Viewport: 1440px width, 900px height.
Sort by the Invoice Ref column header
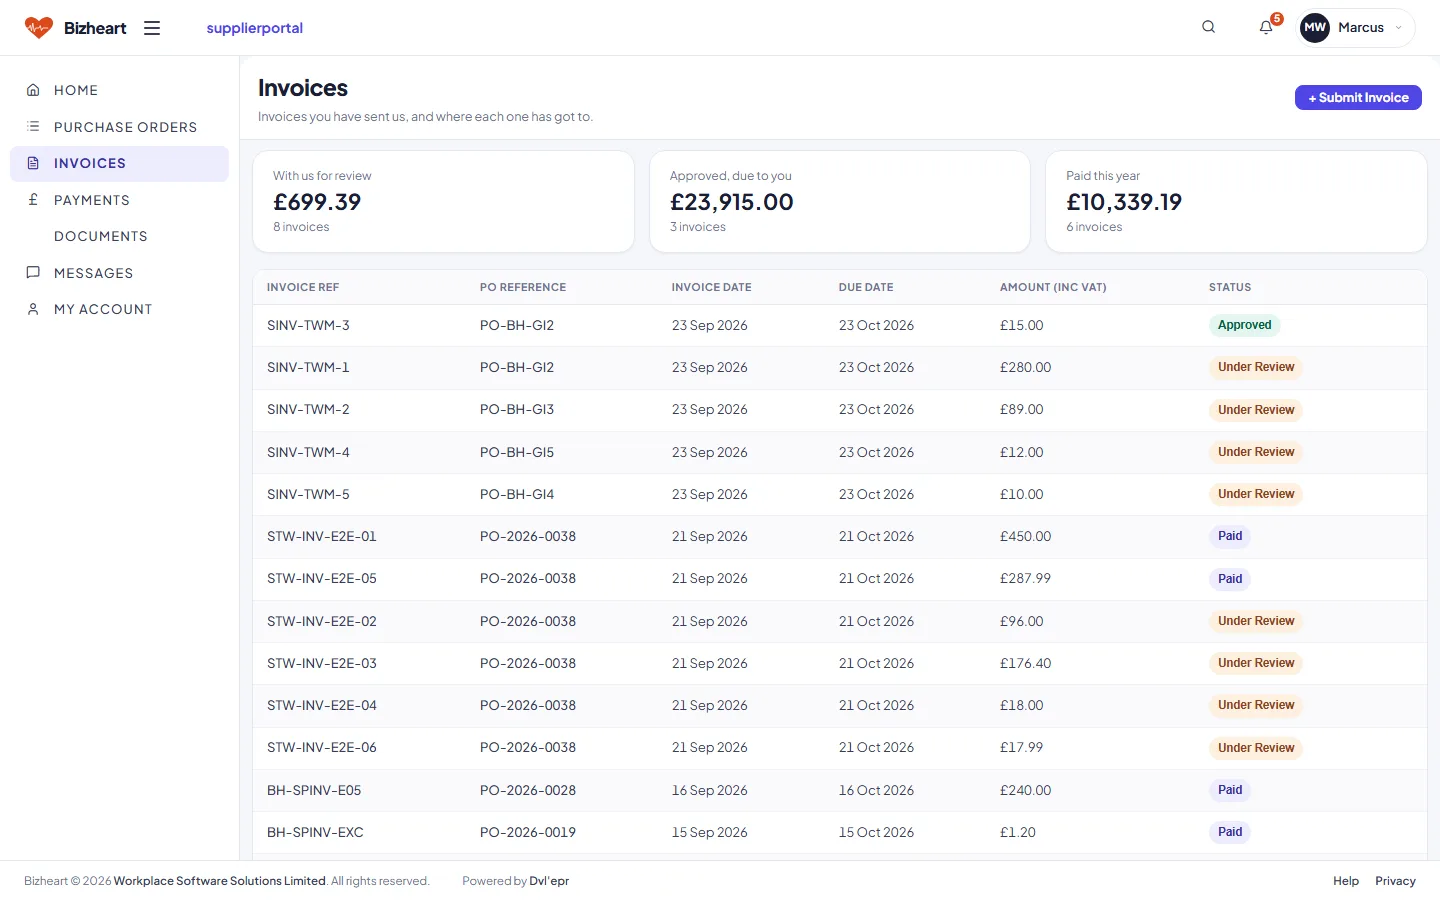pyautogui.click(x=303, y=287)
